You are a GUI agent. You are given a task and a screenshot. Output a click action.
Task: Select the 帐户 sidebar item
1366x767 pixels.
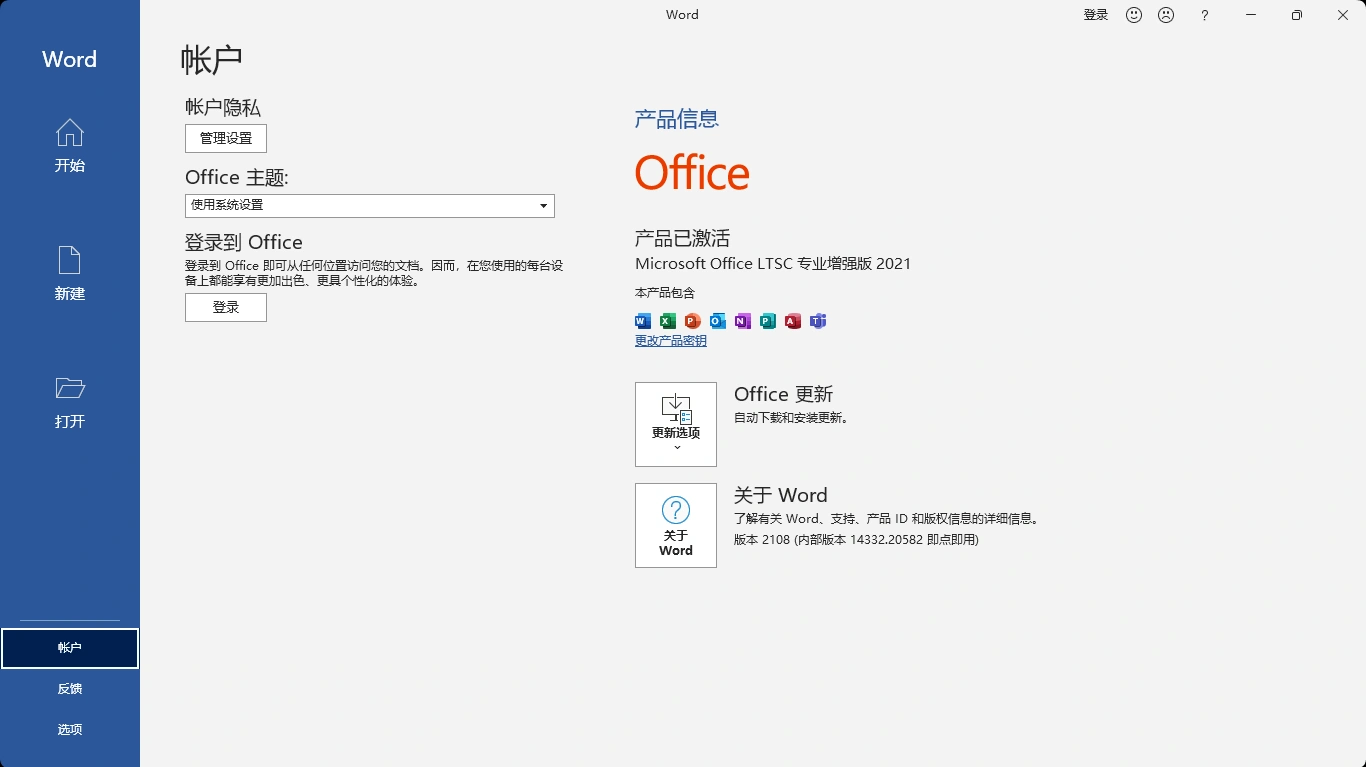(x=70, y=648)
